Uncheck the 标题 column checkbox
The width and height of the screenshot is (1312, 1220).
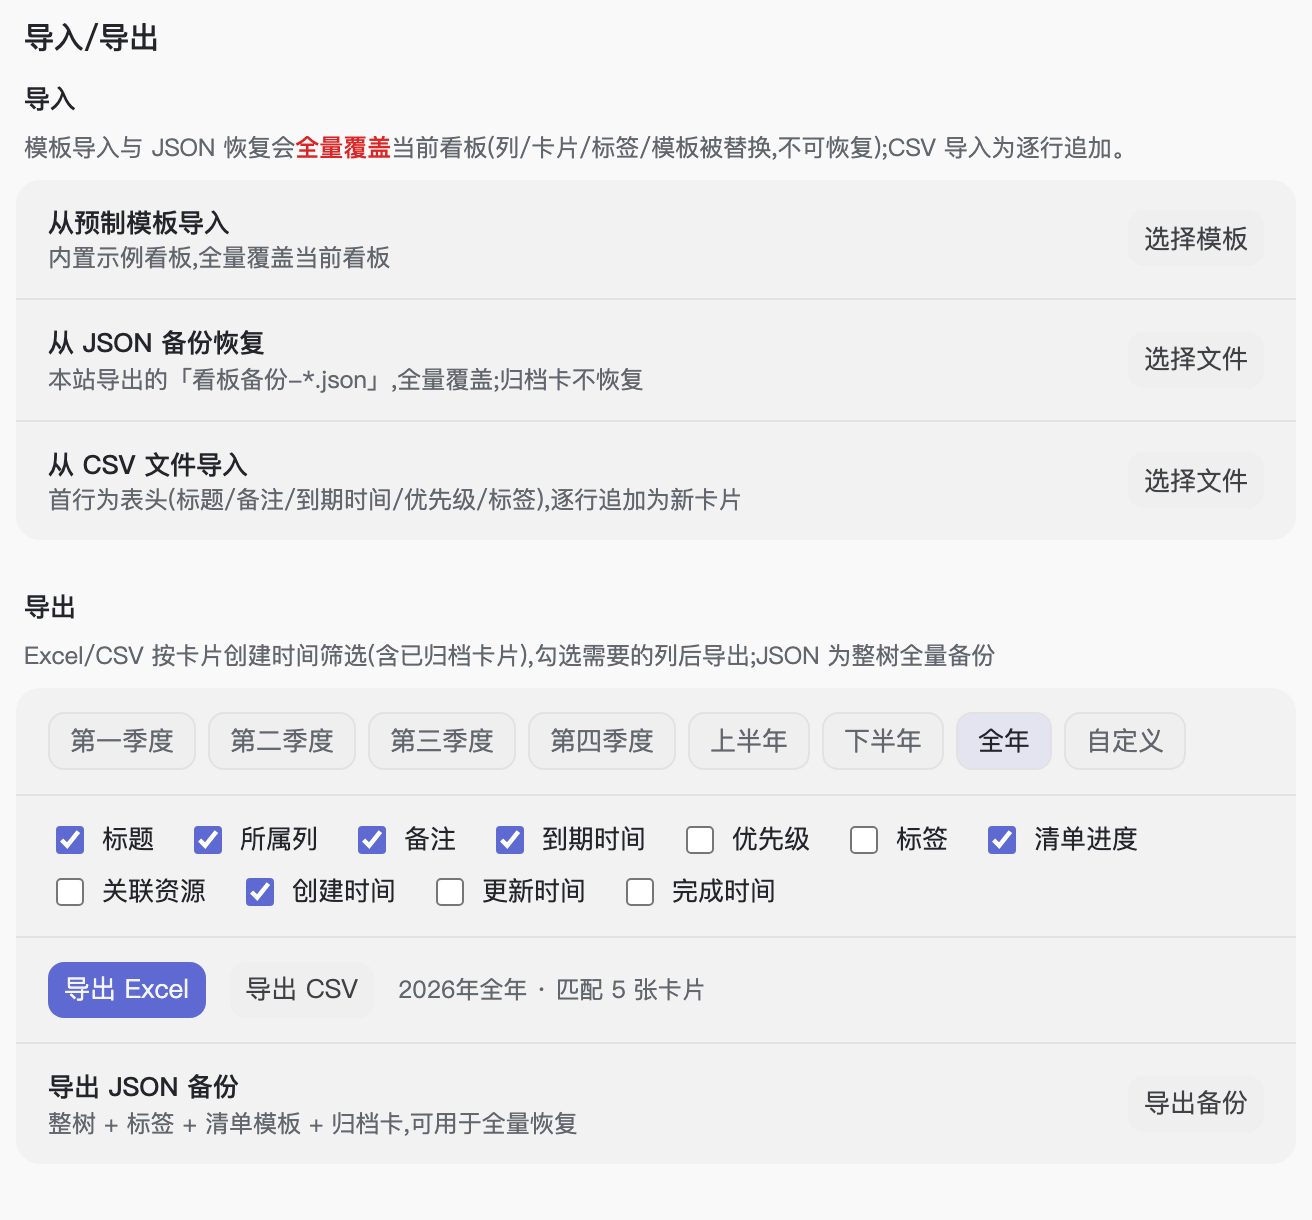click(x=70, y=840)
